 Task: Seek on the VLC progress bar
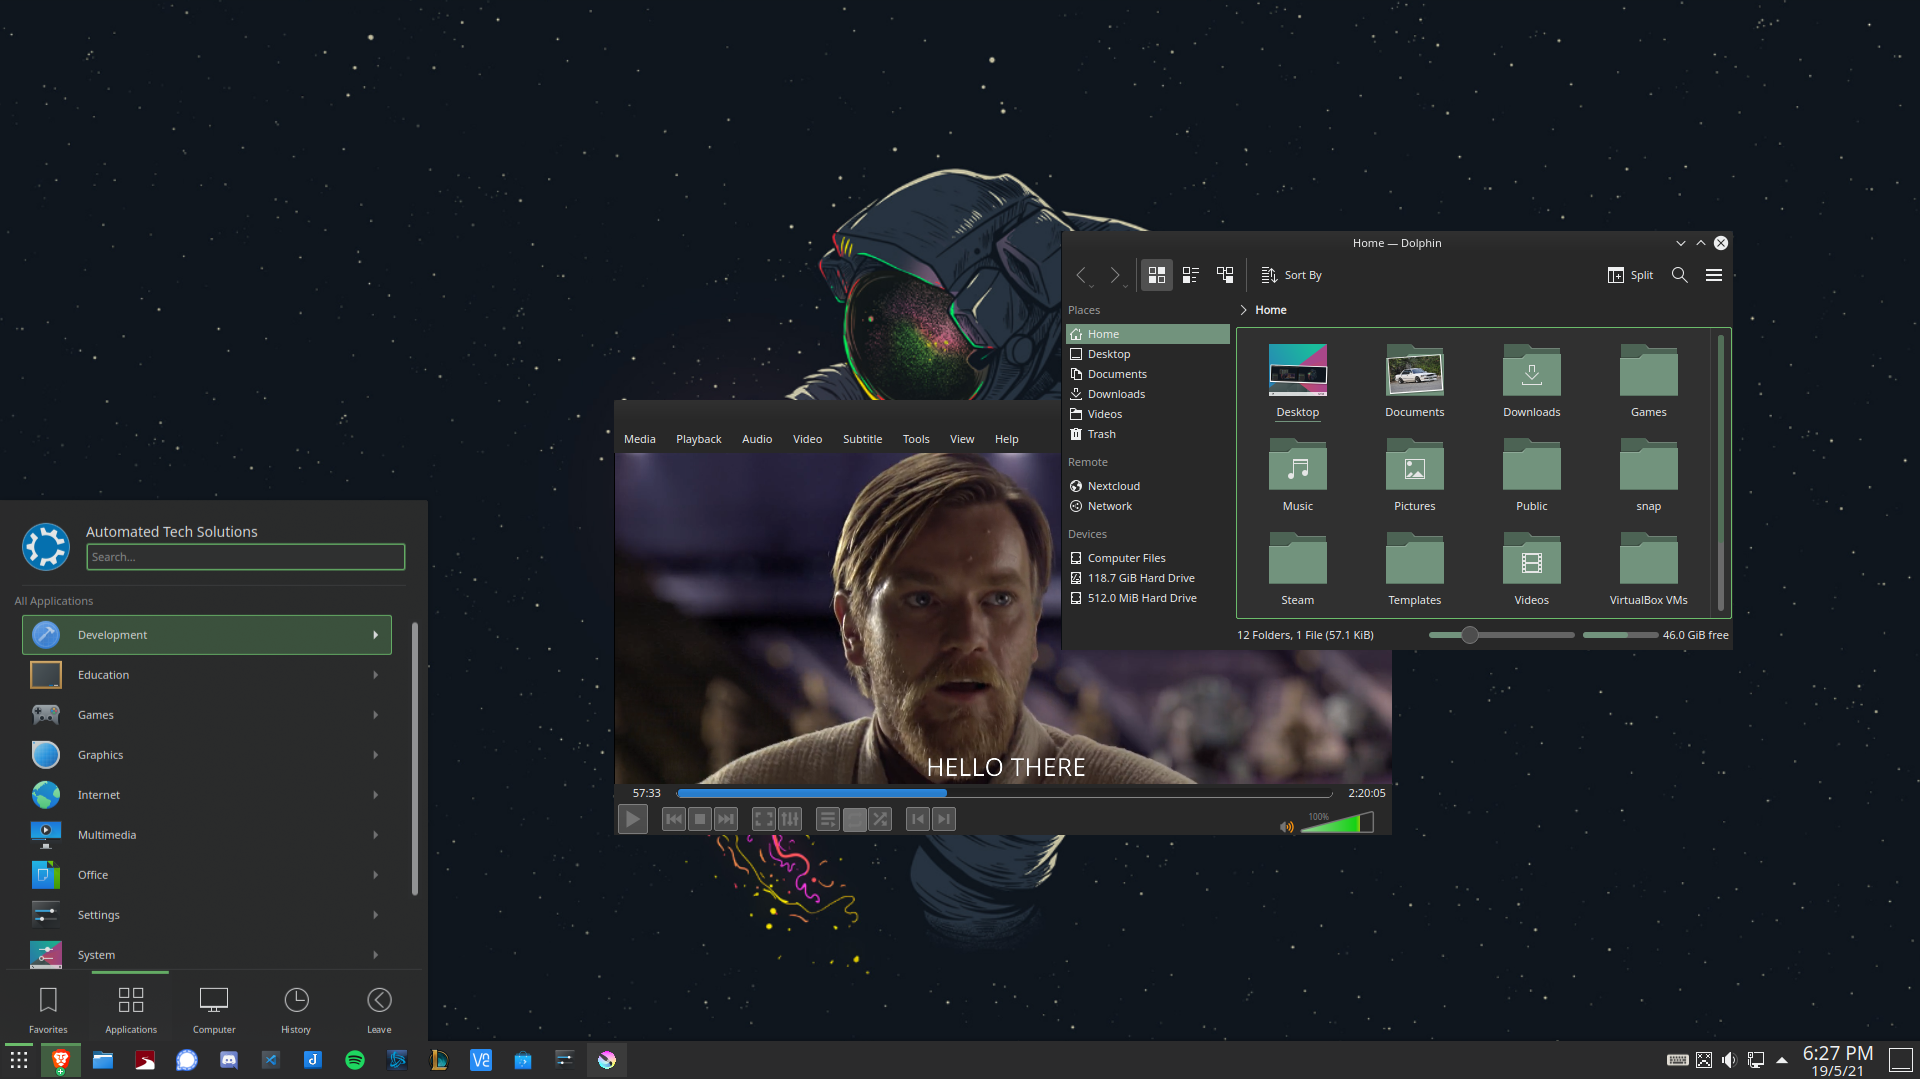point(1004,793)
